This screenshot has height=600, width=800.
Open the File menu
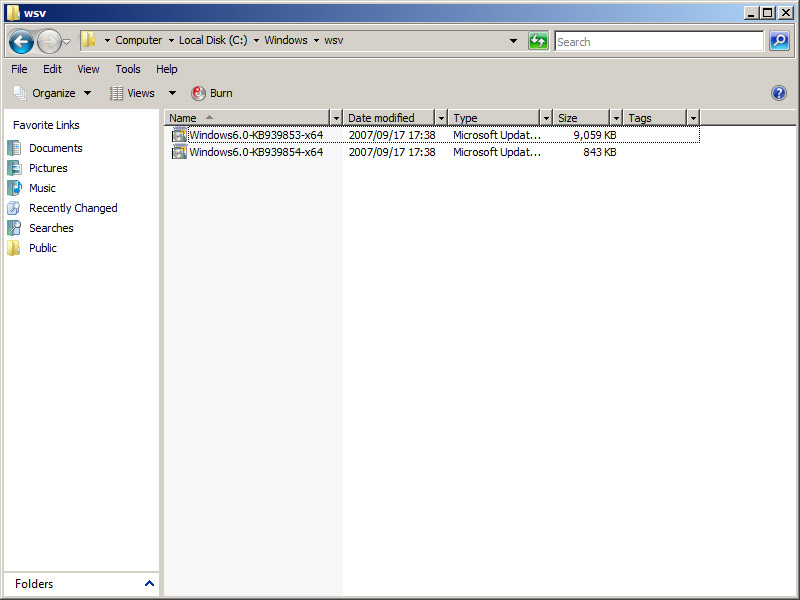[x=19, y=69]
